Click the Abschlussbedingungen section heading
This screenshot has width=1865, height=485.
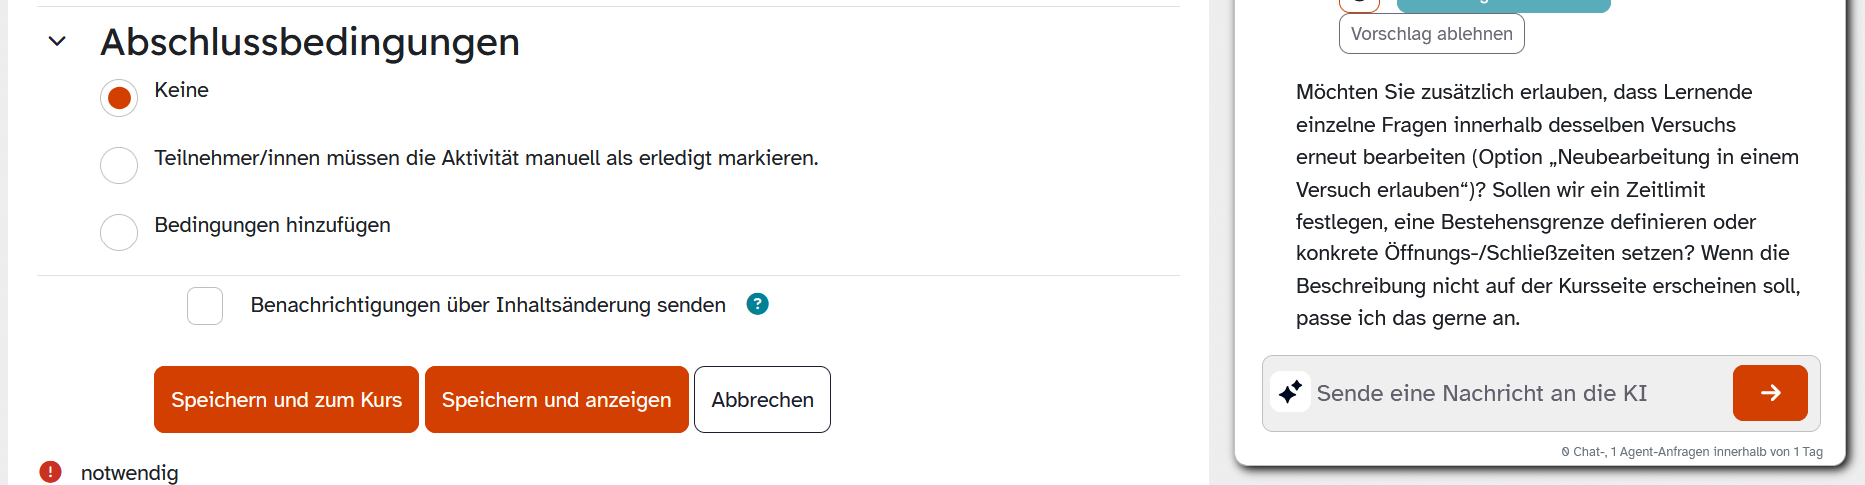click(310, 42)
